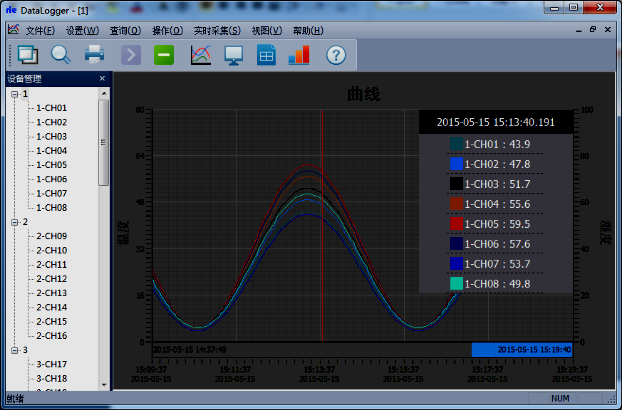Open the data table view icon

click(266, 55)
